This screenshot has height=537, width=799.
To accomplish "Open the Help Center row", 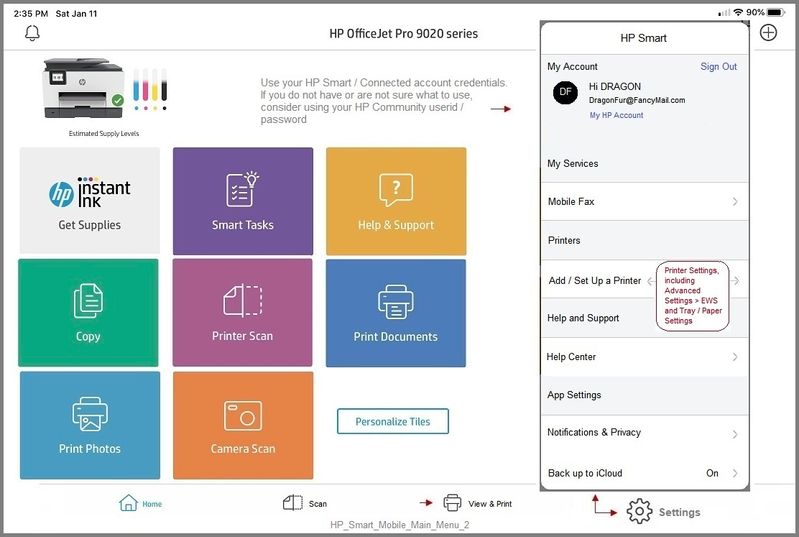I will click(645, 357).
